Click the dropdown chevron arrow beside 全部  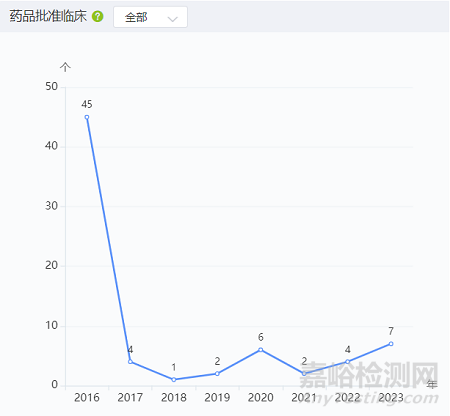172,19
